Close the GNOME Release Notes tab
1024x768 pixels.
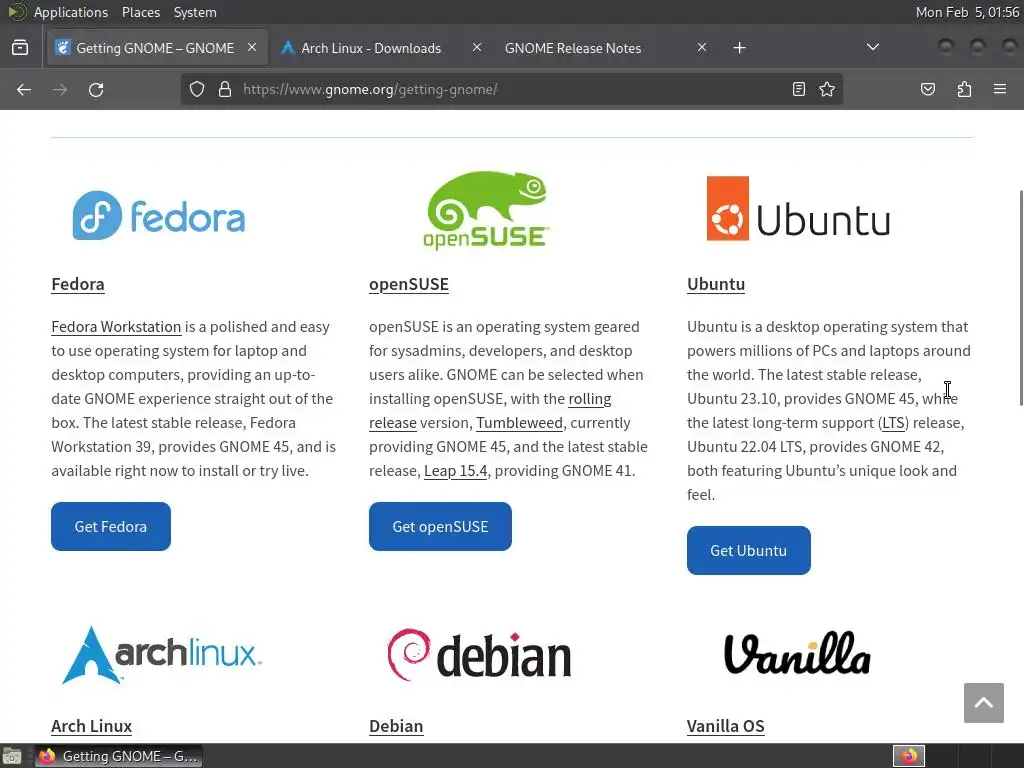pyautogui.click(x=701, y=47)
